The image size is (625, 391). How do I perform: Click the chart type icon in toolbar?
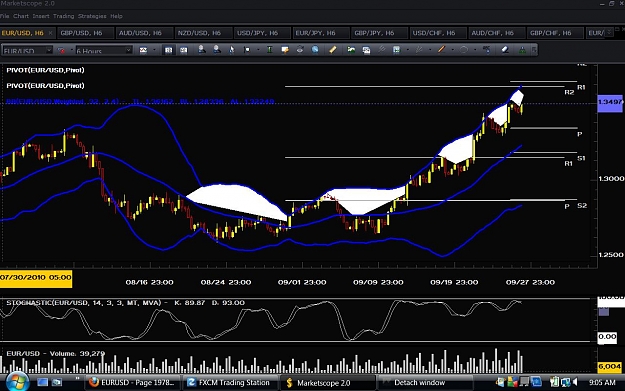pyautogui.click(x=143, y=50)
